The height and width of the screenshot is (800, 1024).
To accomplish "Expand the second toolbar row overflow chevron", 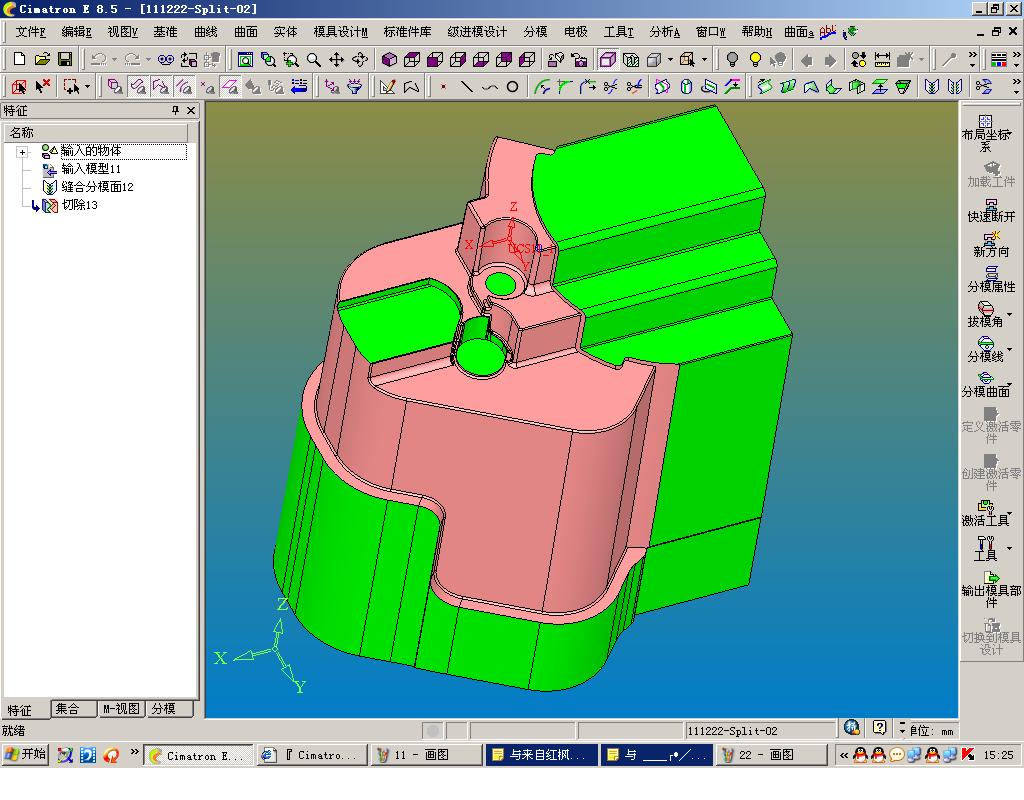I will coord(1016,83).
